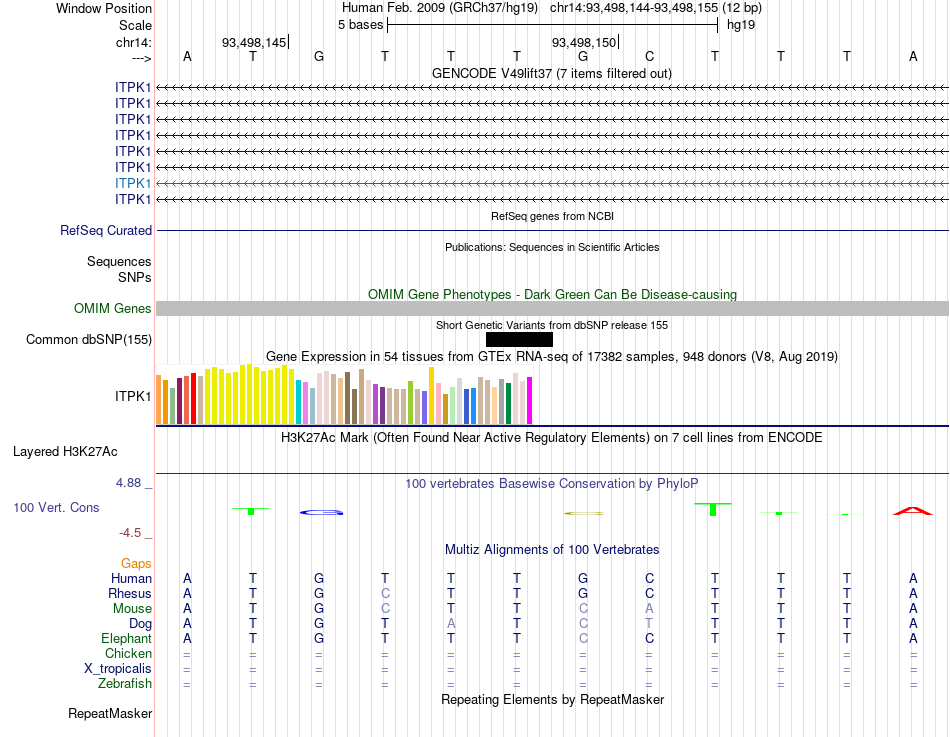Click Publications: Sequences in Scientific Articles title
Image resolution: width=950 pixels, height=737 pixels.
[552, 247]
